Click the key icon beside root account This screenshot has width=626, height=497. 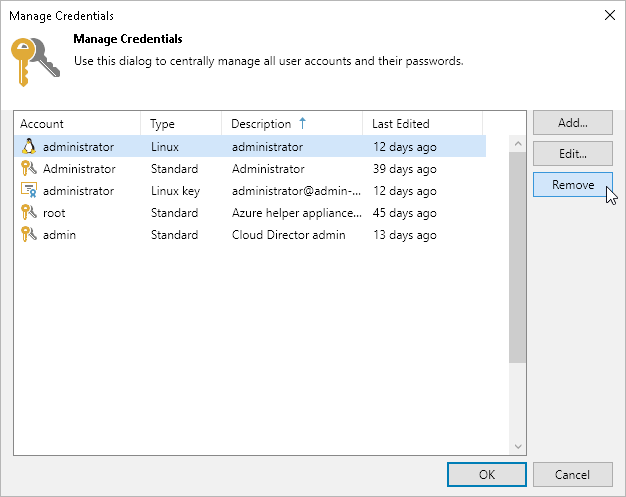coord(29,212)
